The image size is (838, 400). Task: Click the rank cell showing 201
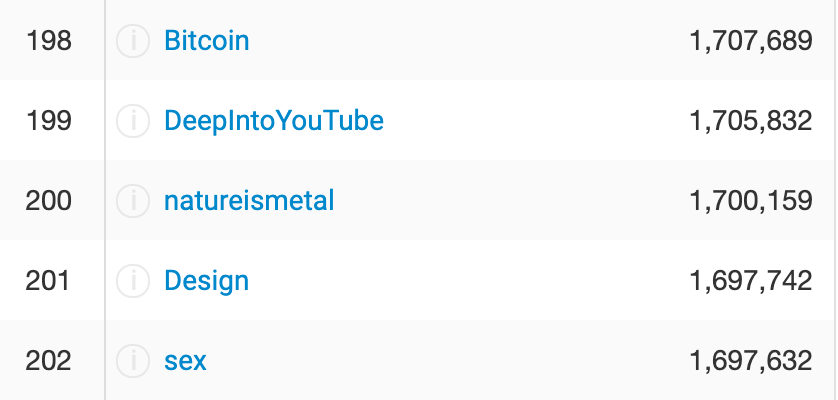pos(48,281)
